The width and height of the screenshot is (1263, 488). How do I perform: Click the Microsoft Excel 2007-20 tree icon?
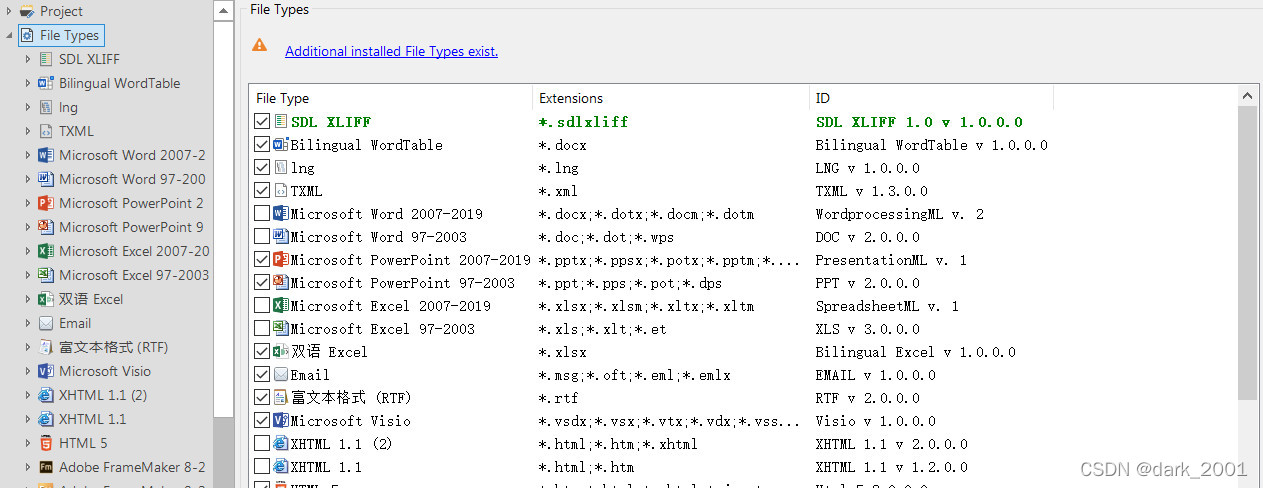[x=45, y=251]
